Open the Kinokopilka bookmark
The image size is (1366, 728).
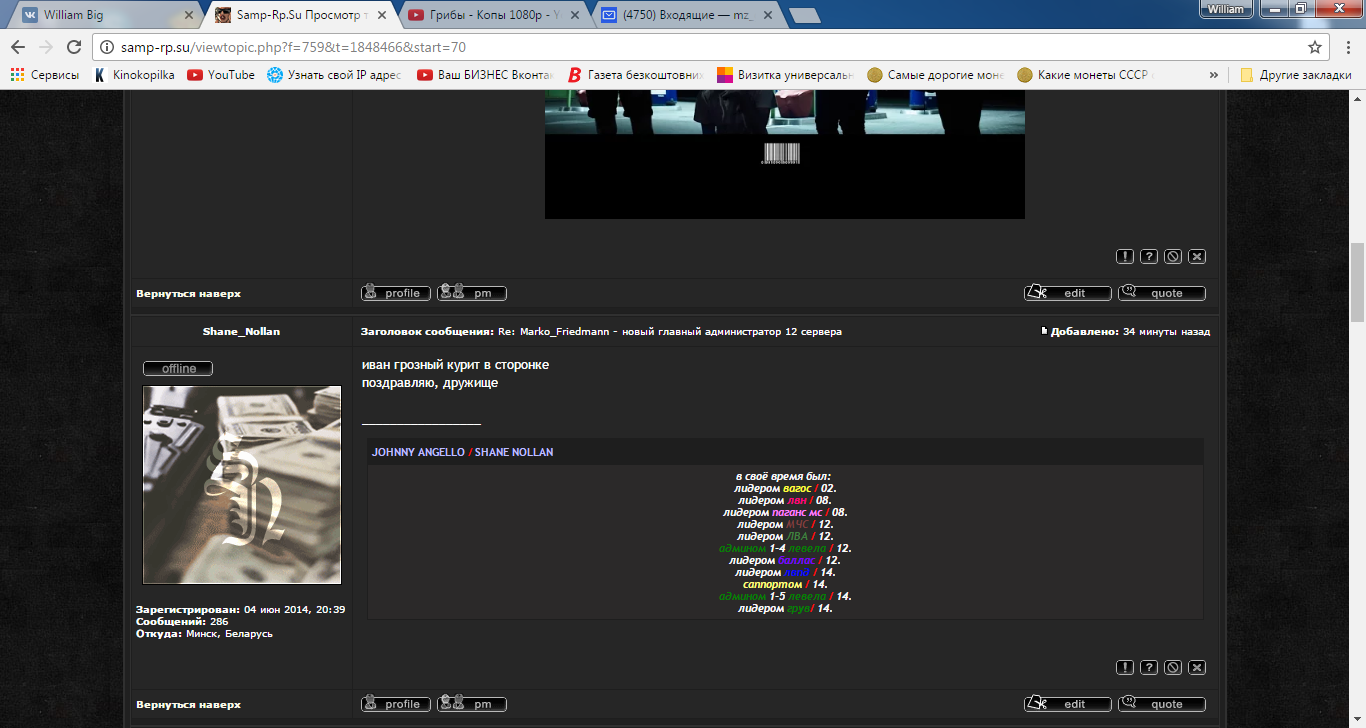133,75
